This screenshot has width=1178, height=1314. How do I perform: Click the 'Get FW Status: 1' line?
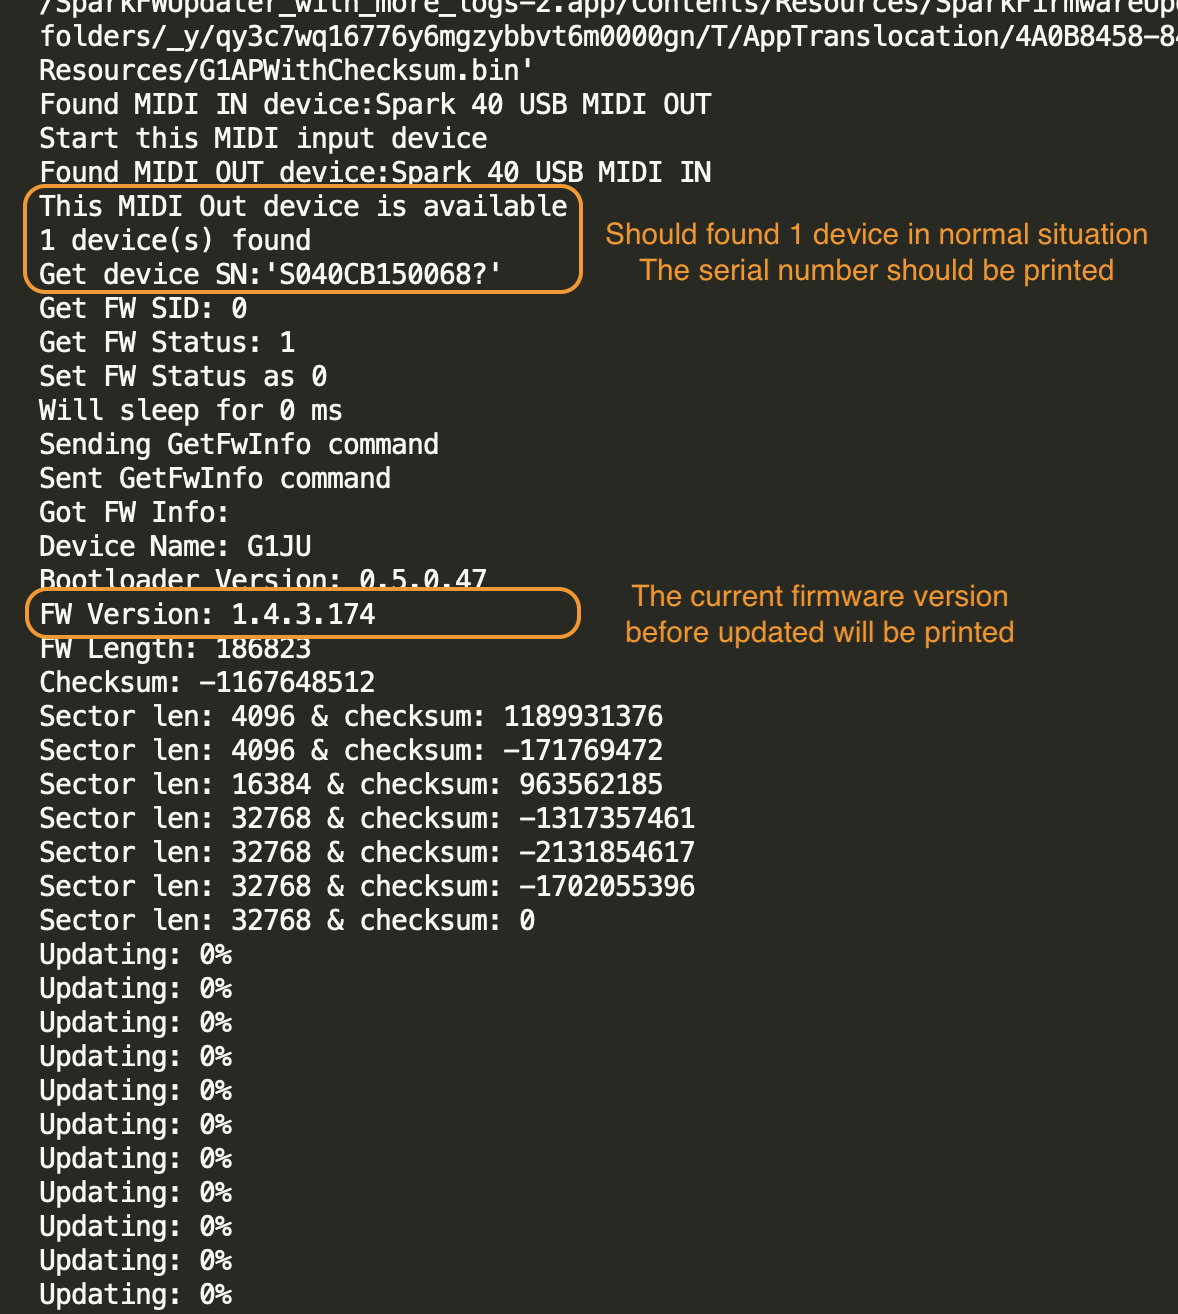pos(168,342)
